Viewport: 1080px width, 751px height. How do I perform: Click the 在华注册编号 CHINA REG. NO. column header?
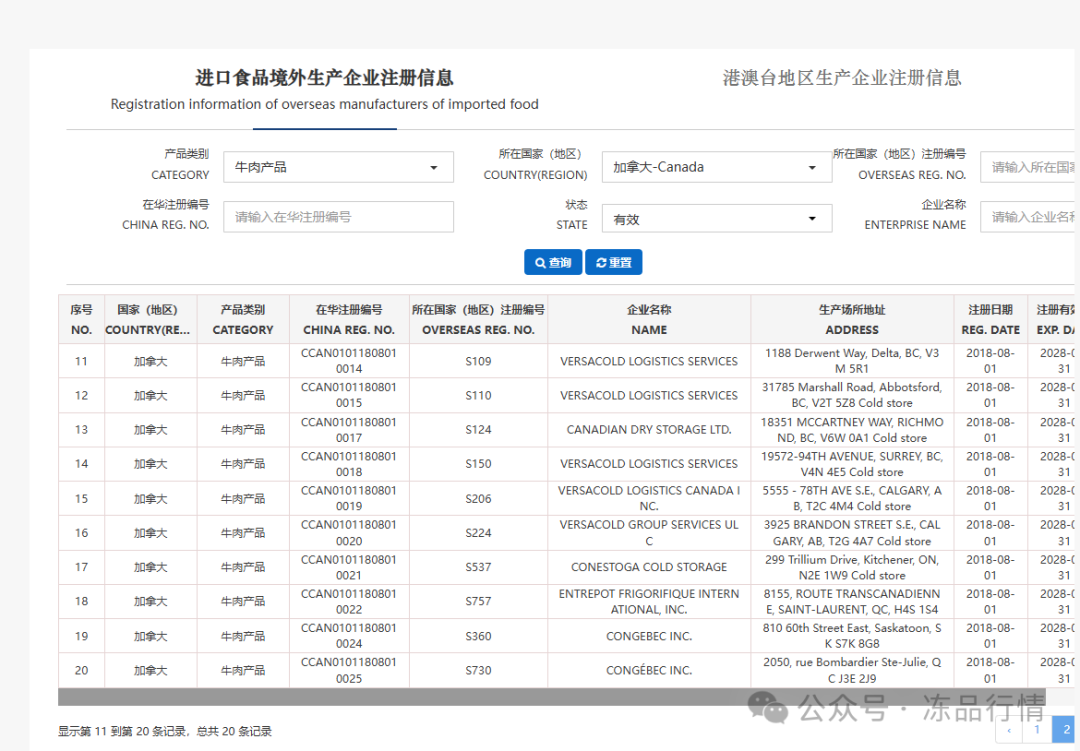[x=349, y=320]
